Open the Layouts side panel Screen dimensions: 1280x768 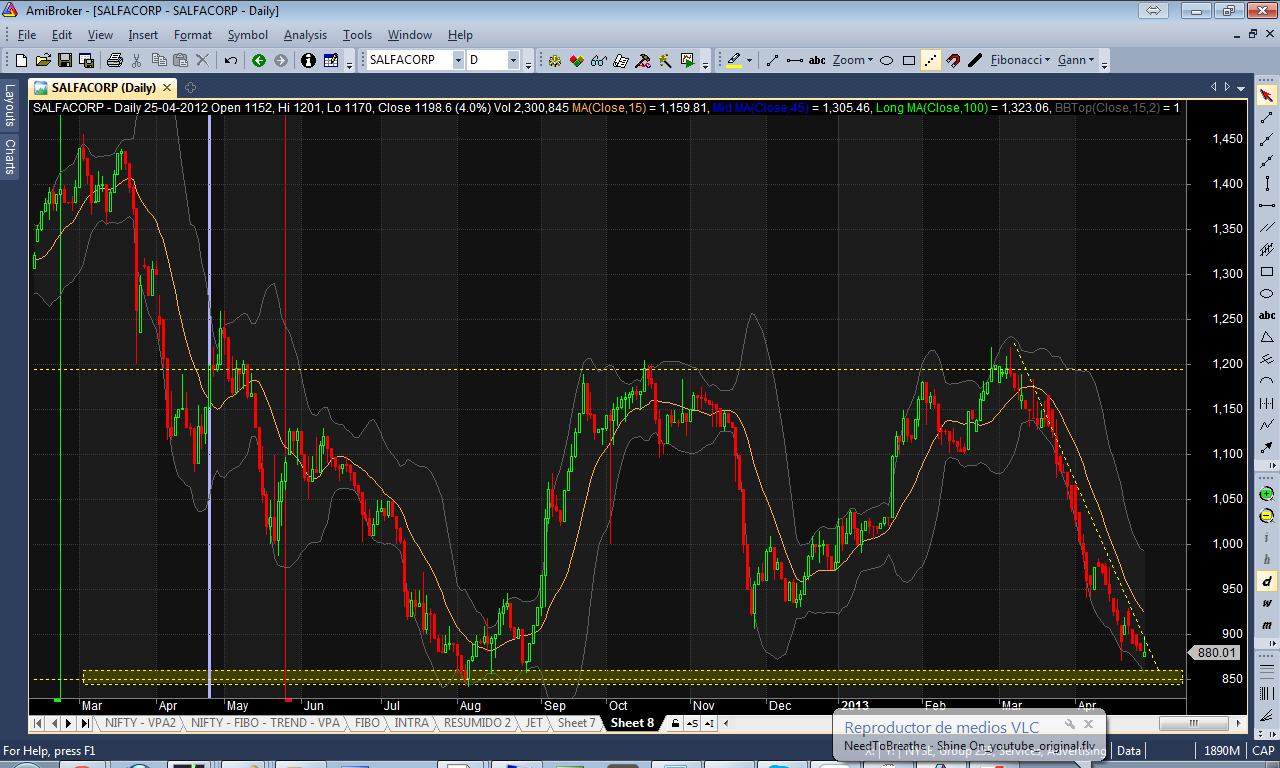pyautogui.click(x=9, y=105)
